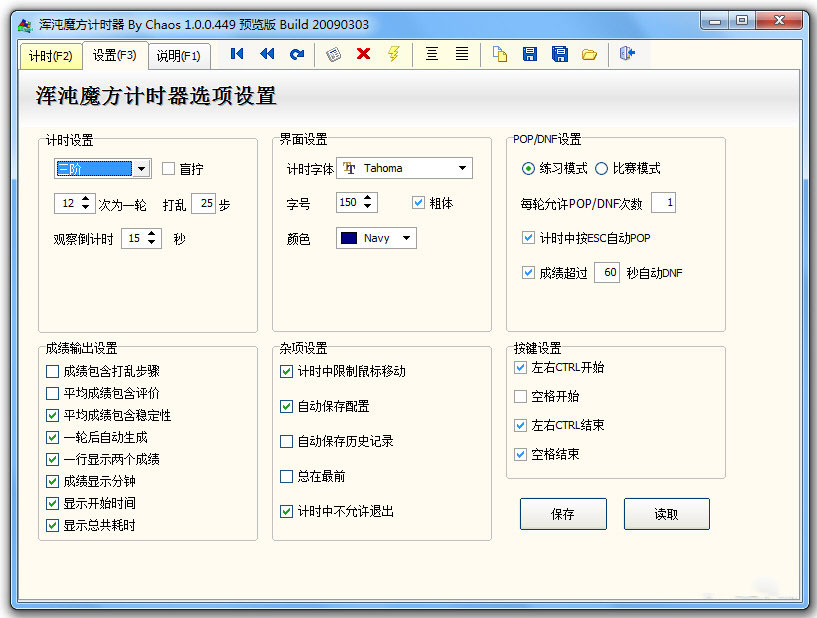Click the 字号 font size spinner showing 150
The image size is (817, 618).
click(356, 202)
